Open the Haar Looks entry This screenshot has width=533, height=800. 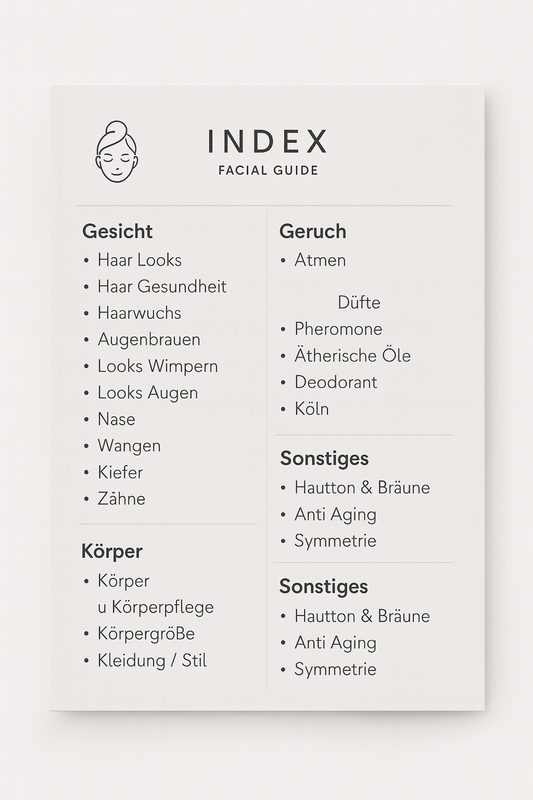(139, 260)
